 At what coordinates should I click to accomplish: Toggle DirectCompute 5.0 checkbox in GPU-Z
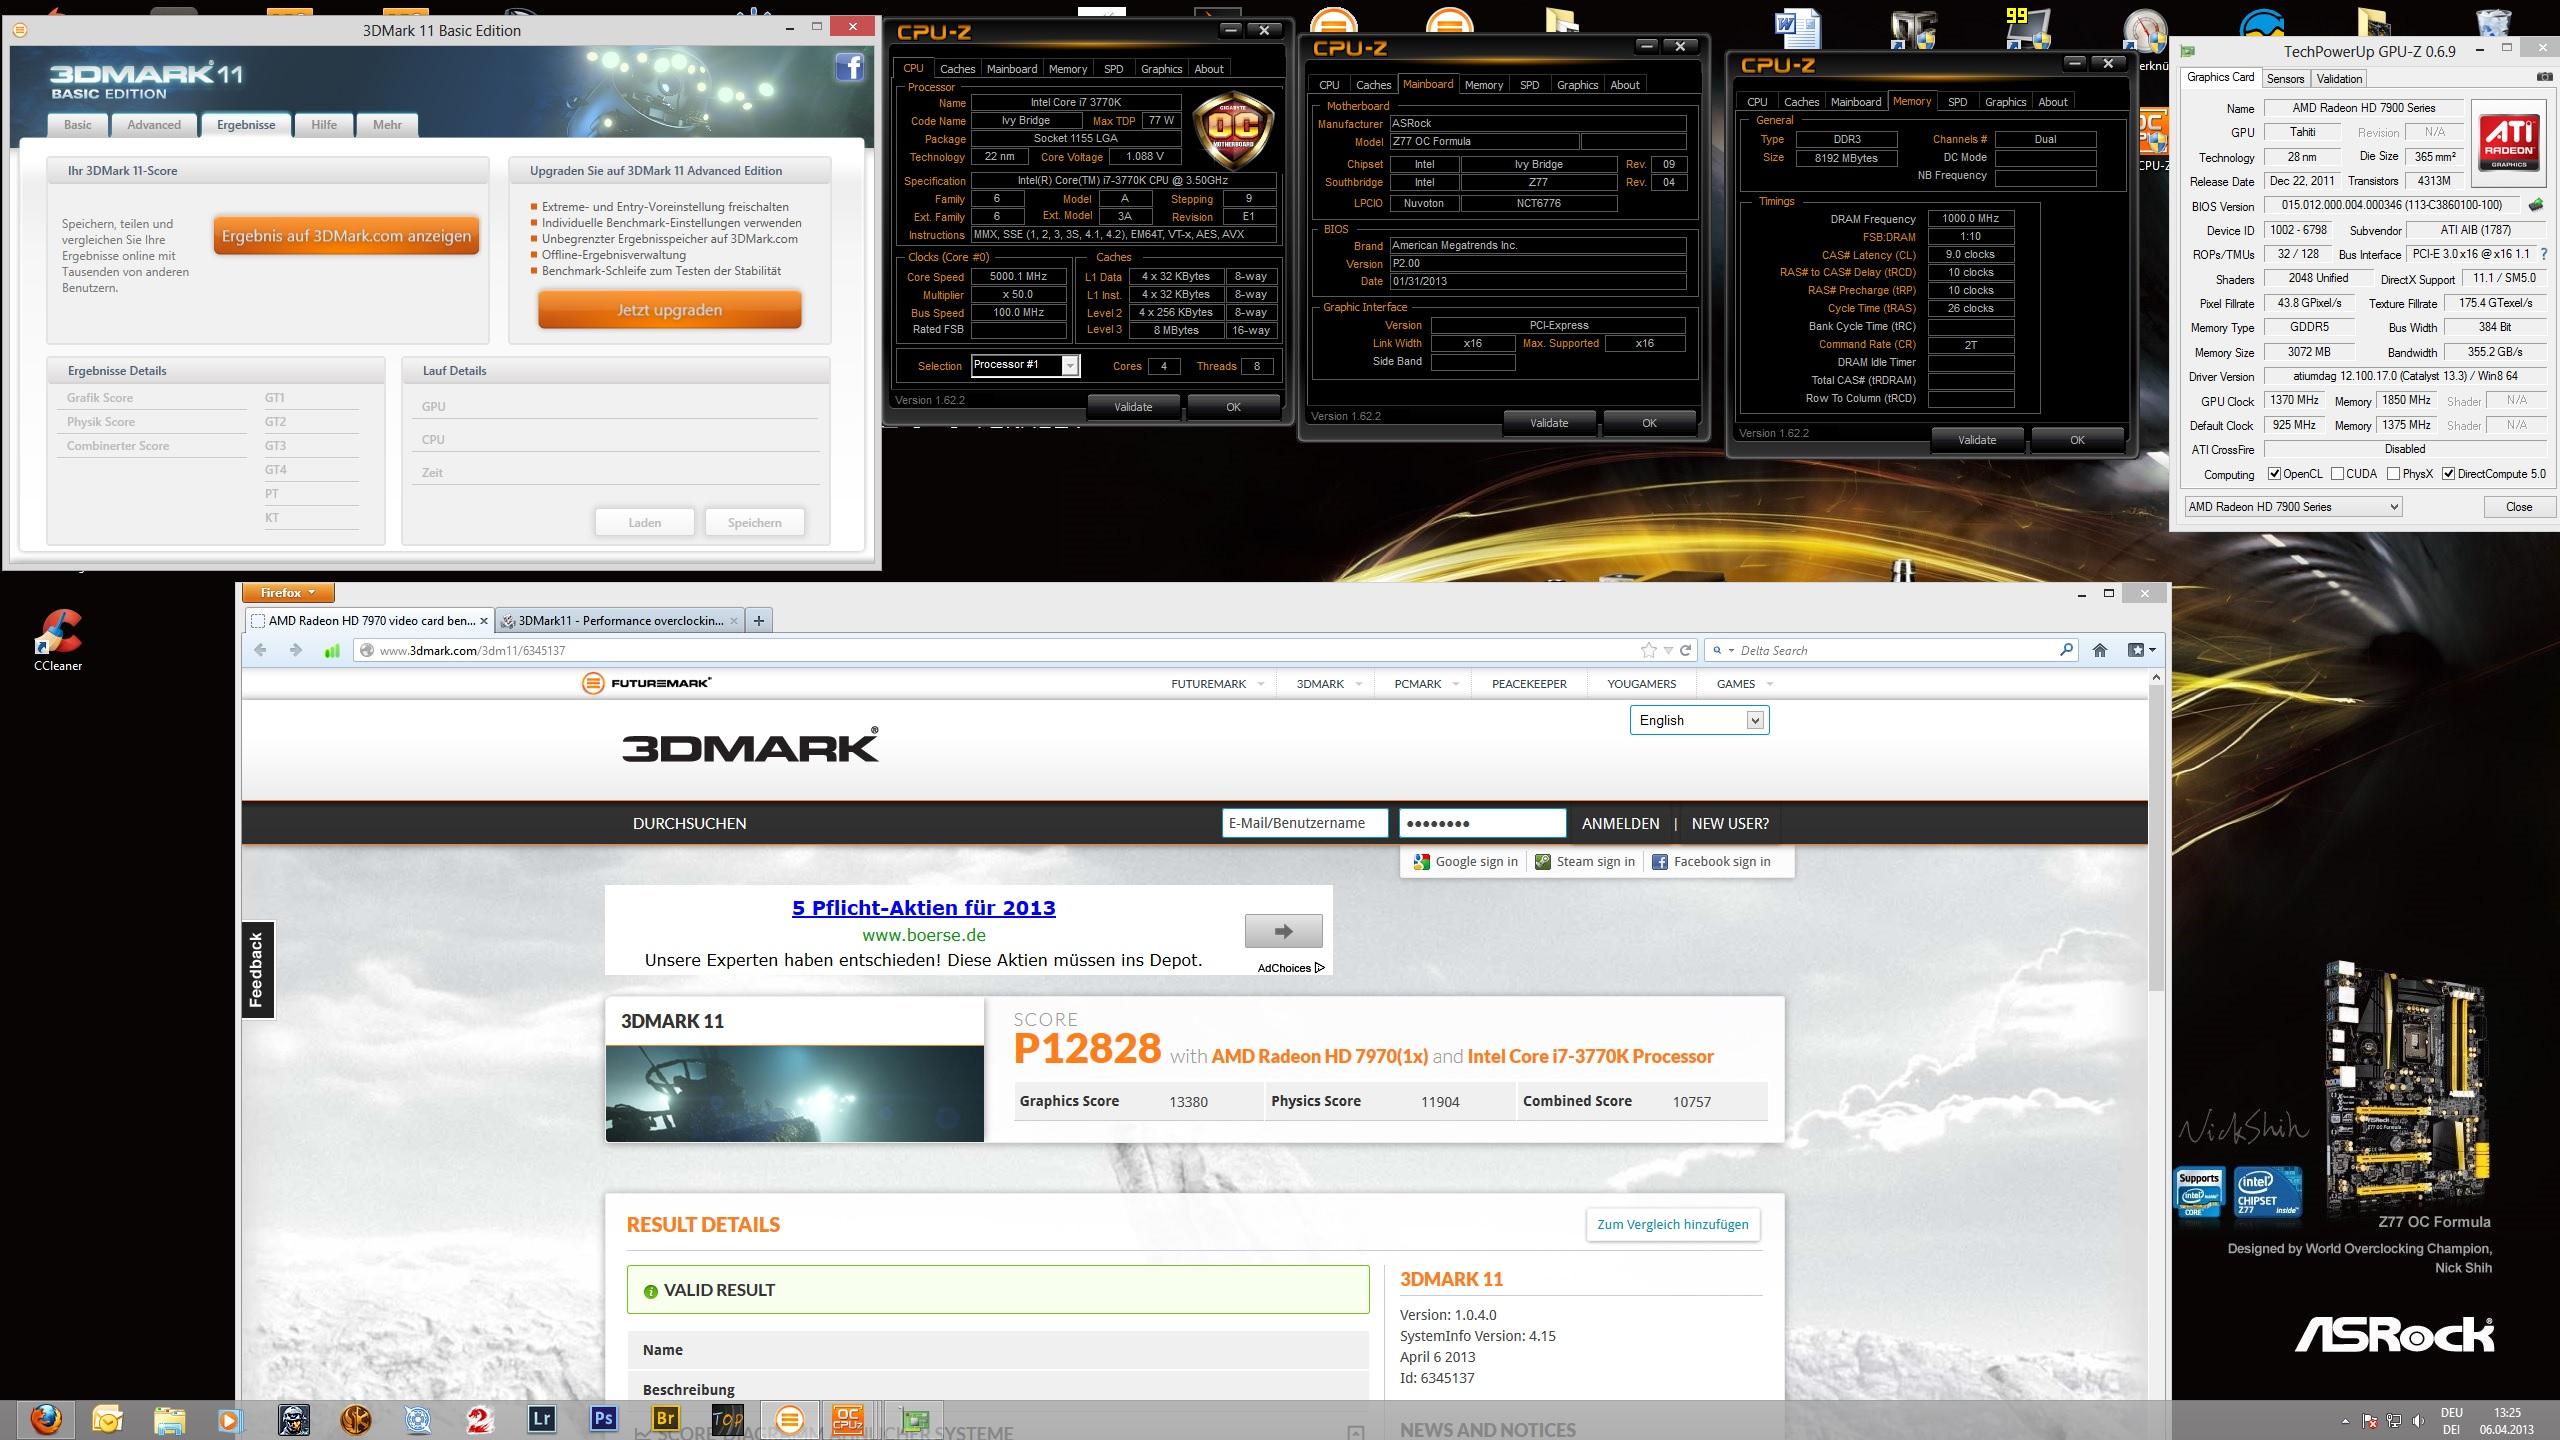tap(2449, 474)
